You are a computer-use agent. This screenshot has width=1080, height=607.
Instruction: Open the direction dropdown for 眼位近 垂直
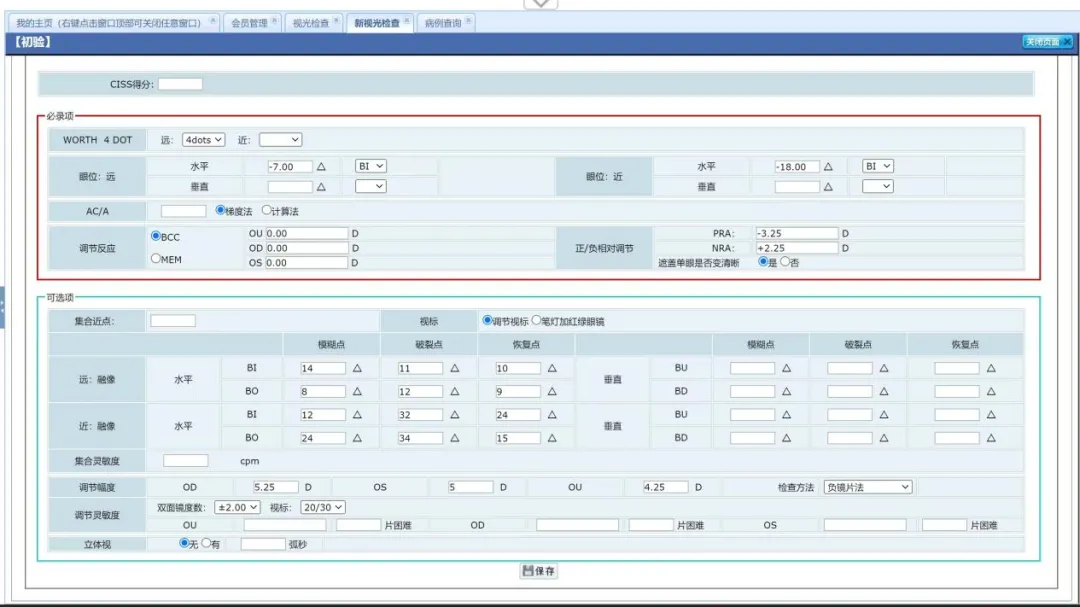[x=878, y=186]
